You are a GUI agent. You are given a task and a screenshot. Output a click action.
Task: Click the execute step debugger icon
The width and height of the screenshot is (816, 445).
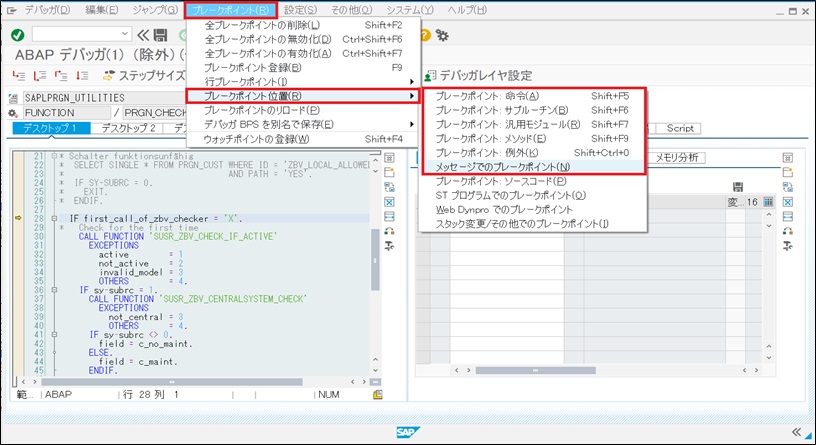40,76
